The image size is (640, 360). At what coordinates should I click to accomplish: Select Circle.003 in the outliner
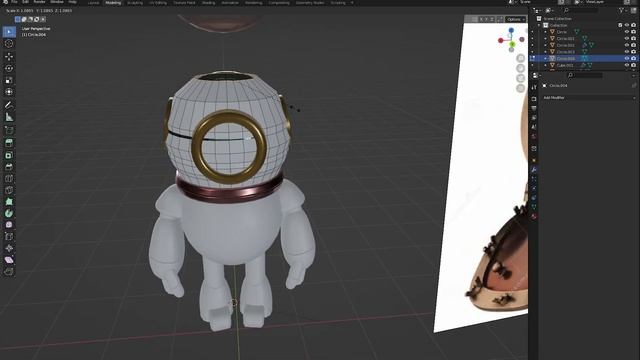[566, 52]
